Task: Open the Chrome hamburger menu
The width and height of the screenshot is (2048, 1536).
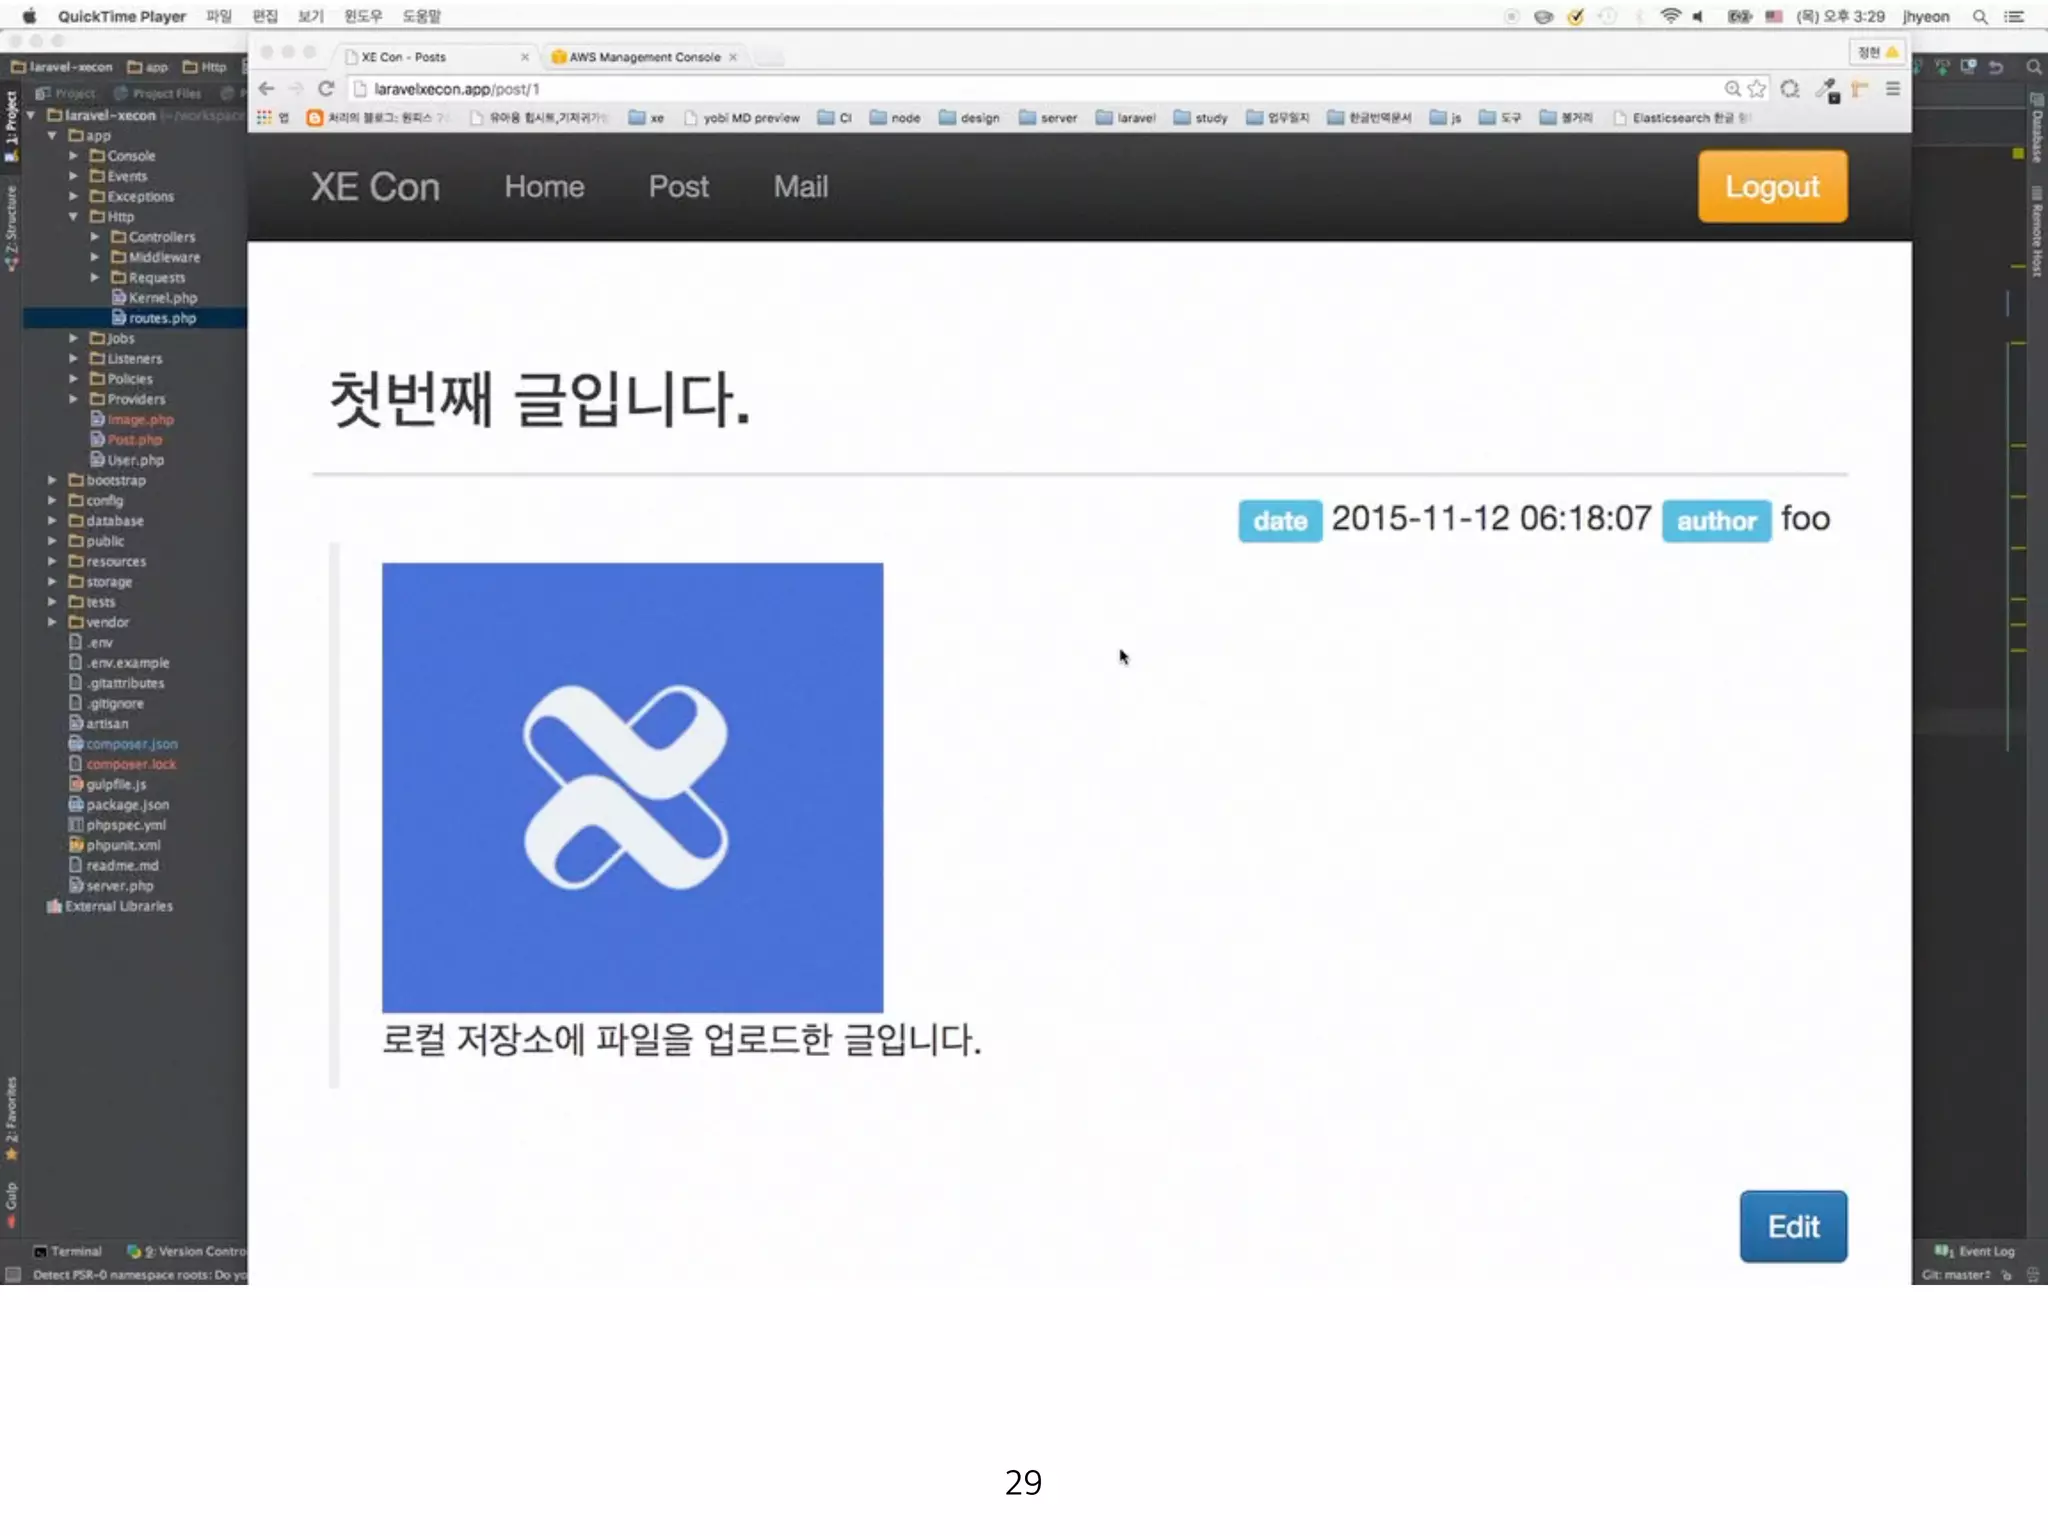Action: point(1892,89)
